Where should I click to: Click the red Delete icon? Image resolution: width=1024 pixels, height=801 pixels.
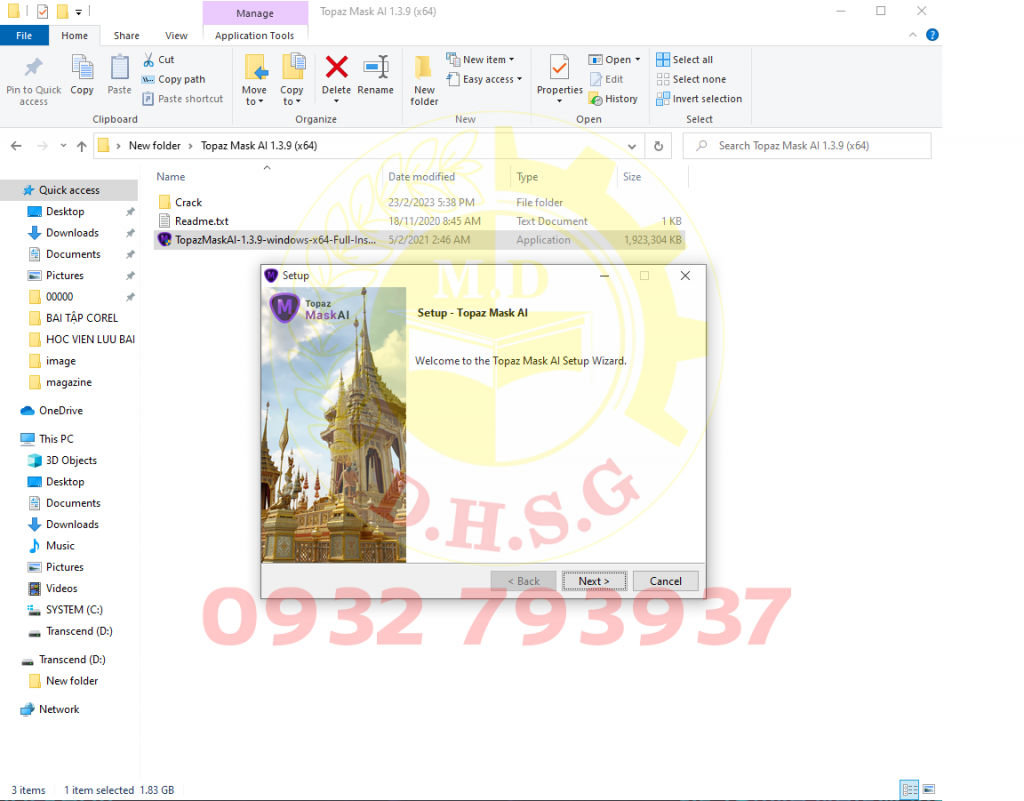pyautogui.click(x=336, y=67)
